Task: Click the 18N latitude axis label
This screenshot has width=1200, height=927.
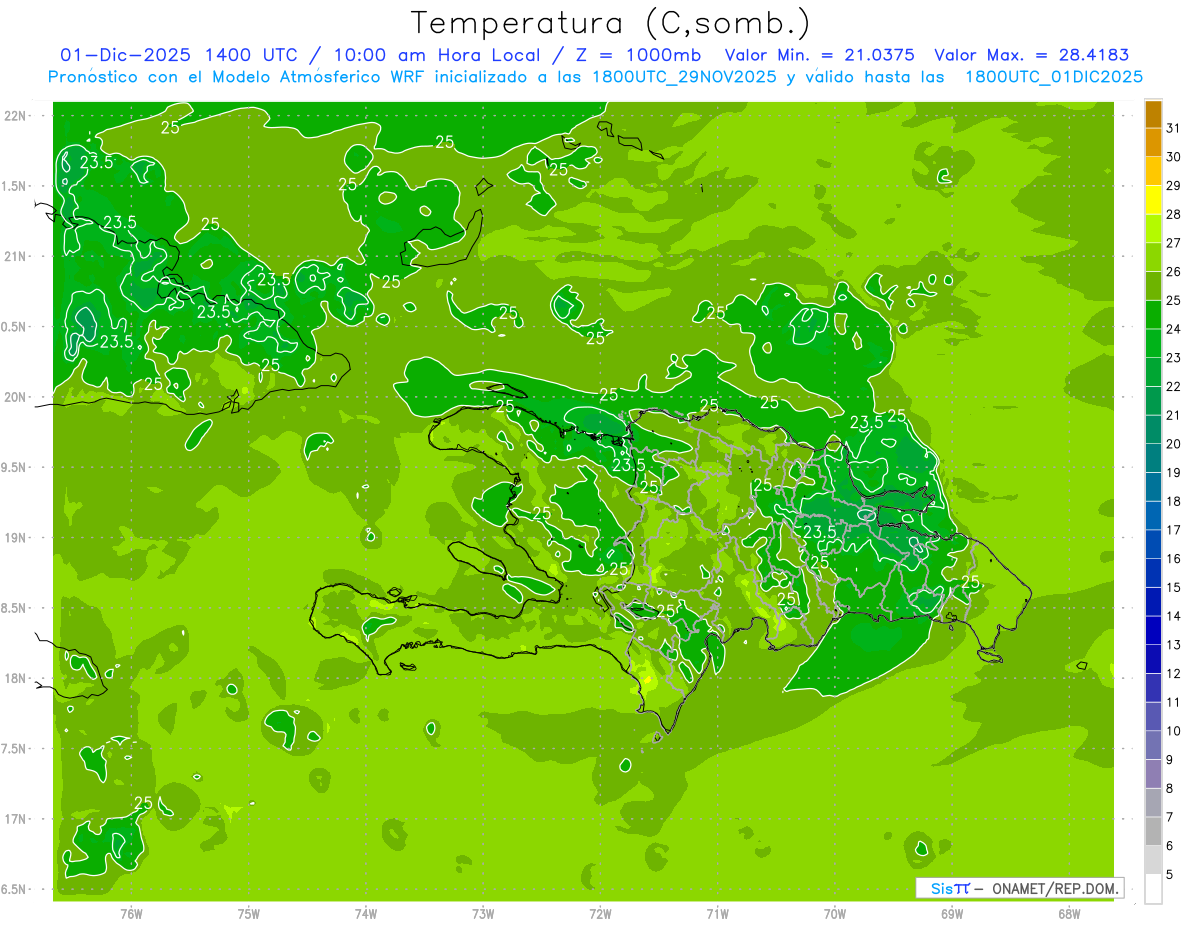Action: [x=14, y=678]
